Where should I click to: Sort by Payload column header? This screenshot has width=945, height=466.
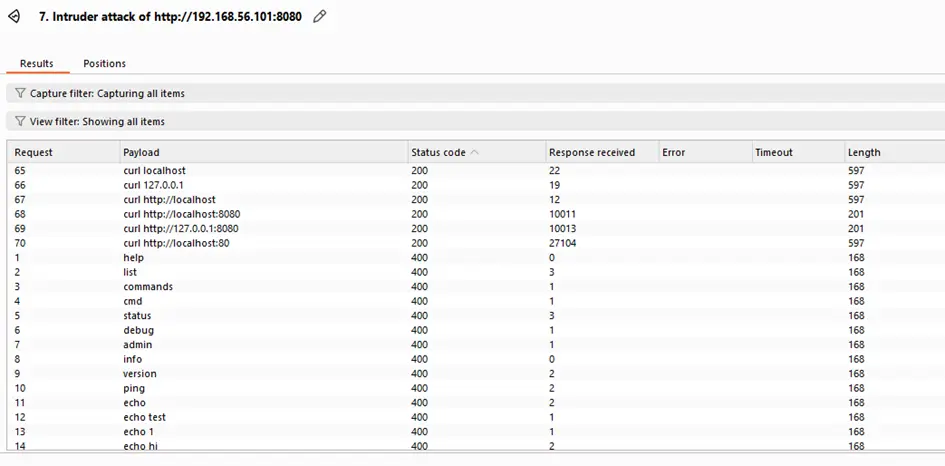(264, 153)
